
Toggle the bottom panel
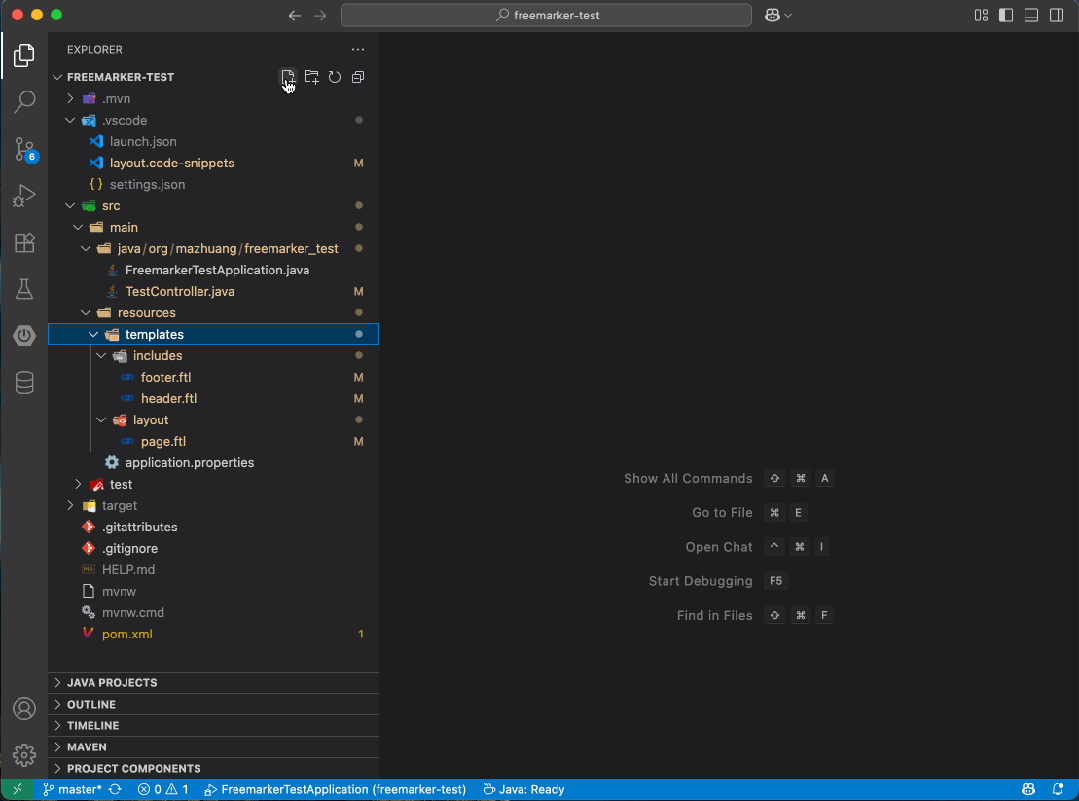pyautogui.click(x=1031, y=15)
